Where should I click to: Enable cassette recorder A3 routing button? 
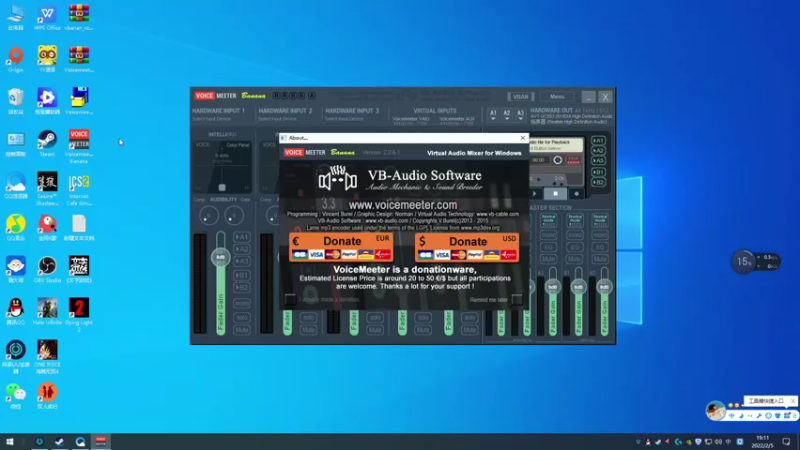598,160
